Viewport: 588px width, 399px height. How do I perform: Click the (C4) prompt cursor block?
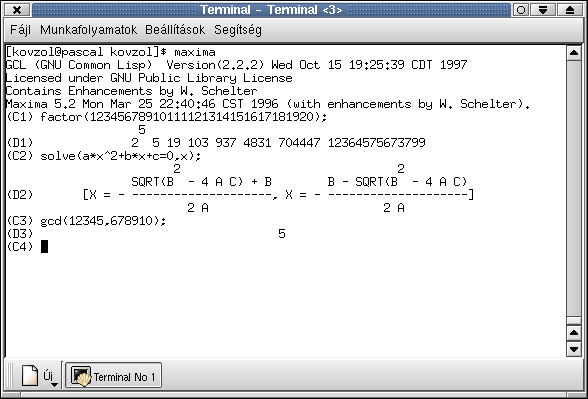pos(44,246)
